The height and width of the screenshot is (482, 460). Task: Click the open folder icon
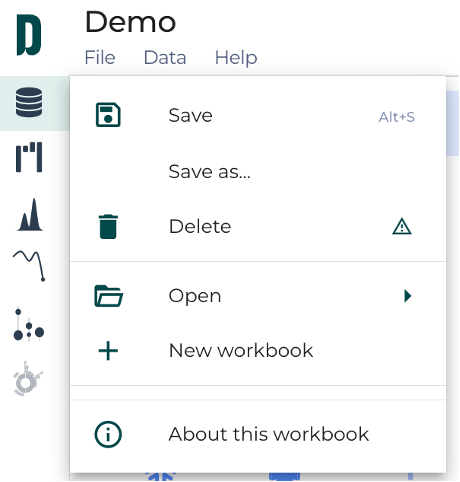[x=109, y=296]
